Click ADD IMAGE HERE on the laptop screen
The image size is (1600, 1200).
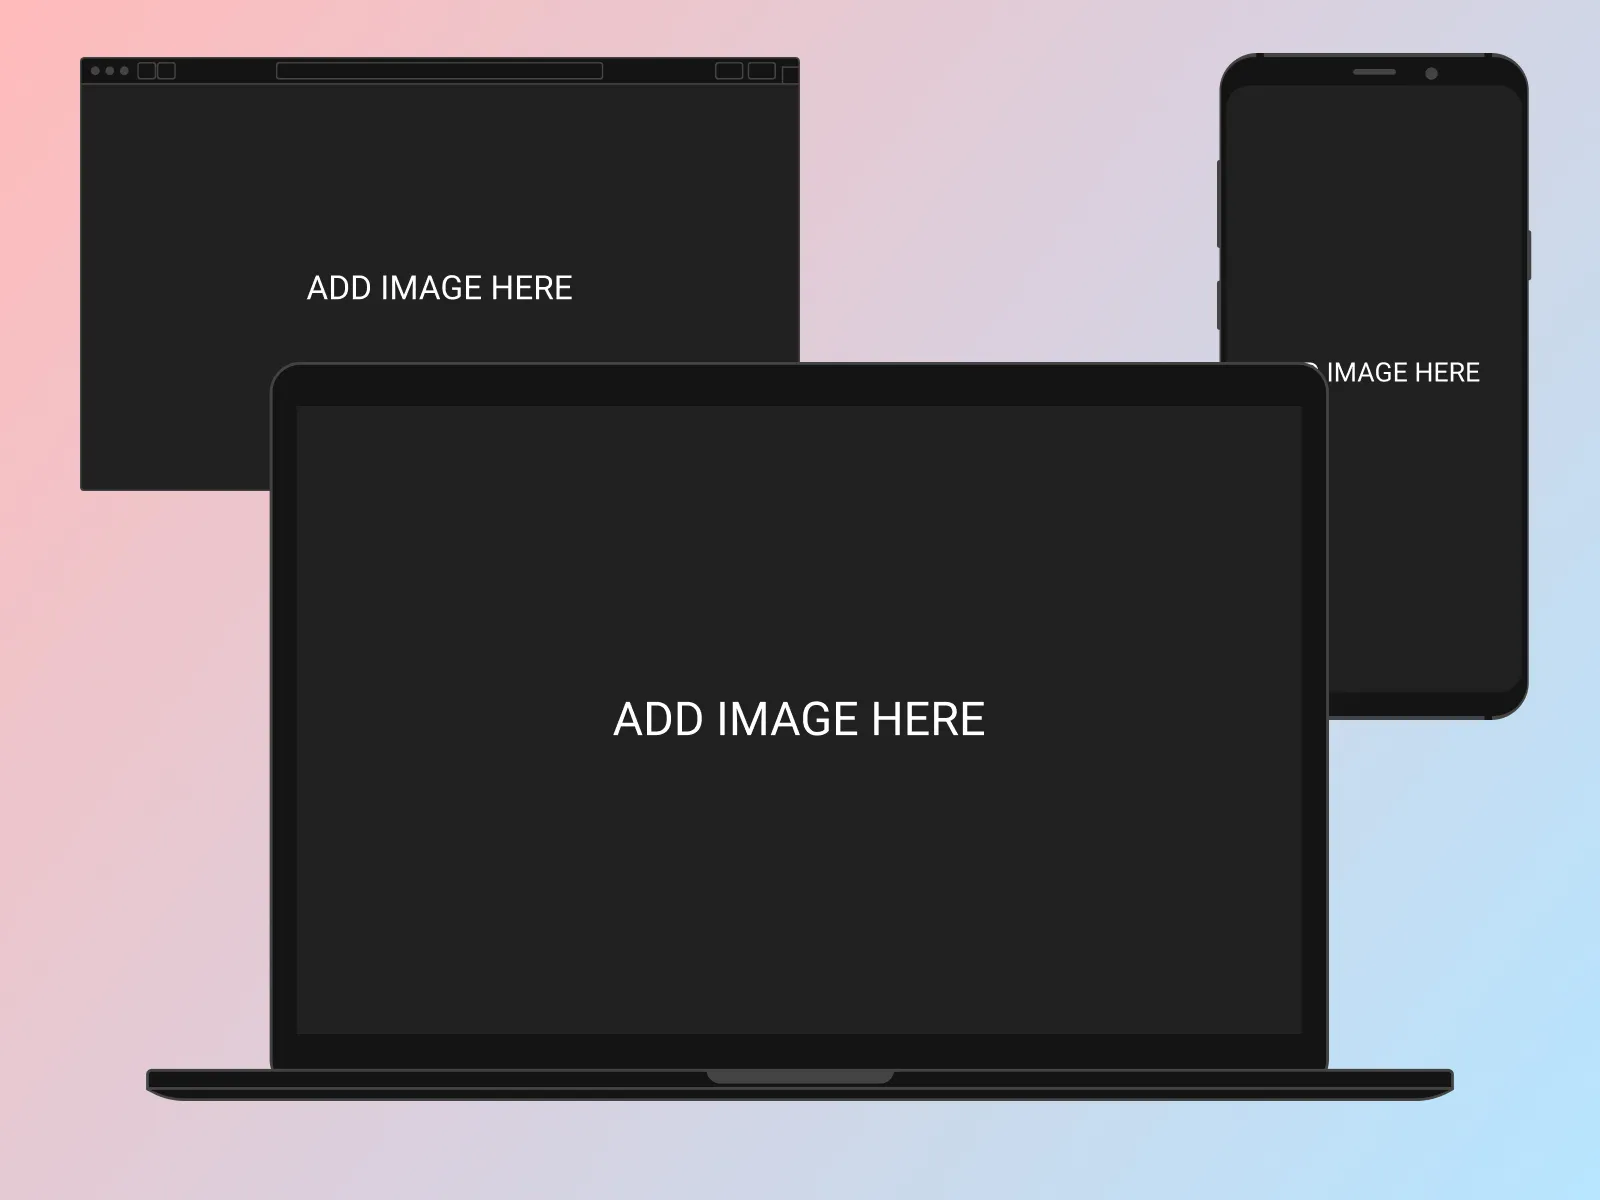[x=798, y=718]
